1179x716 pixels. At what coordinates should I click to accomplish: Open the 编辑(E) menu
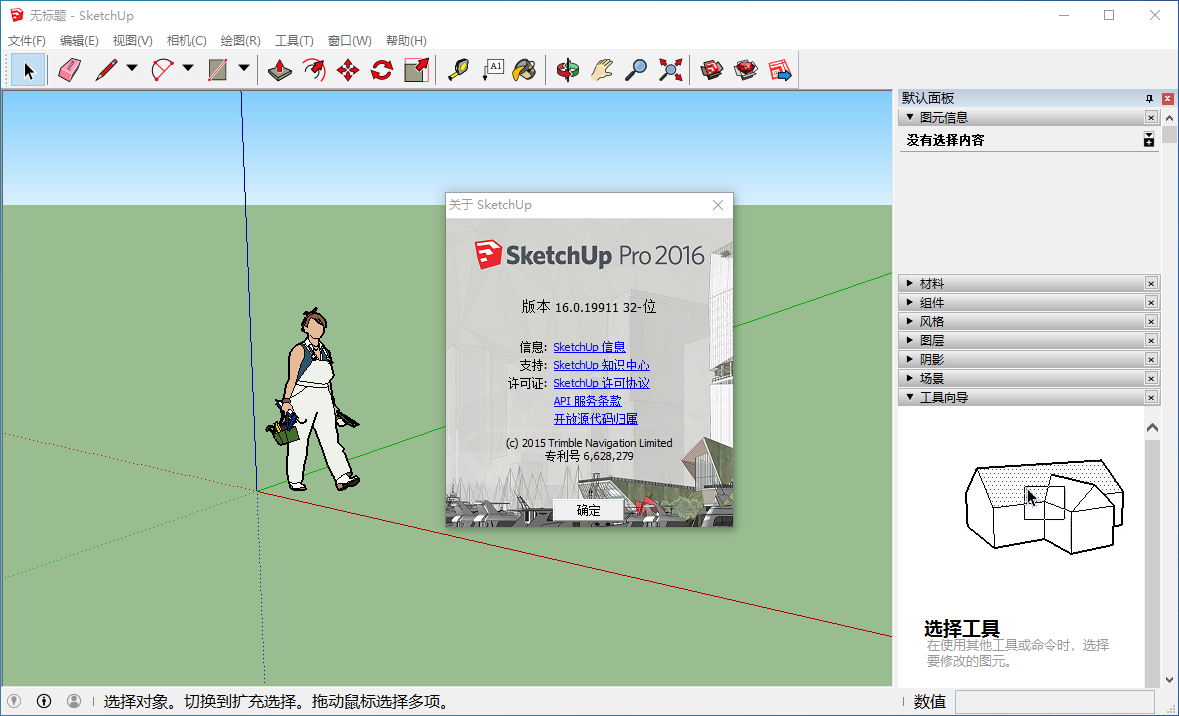click(79, 41)
